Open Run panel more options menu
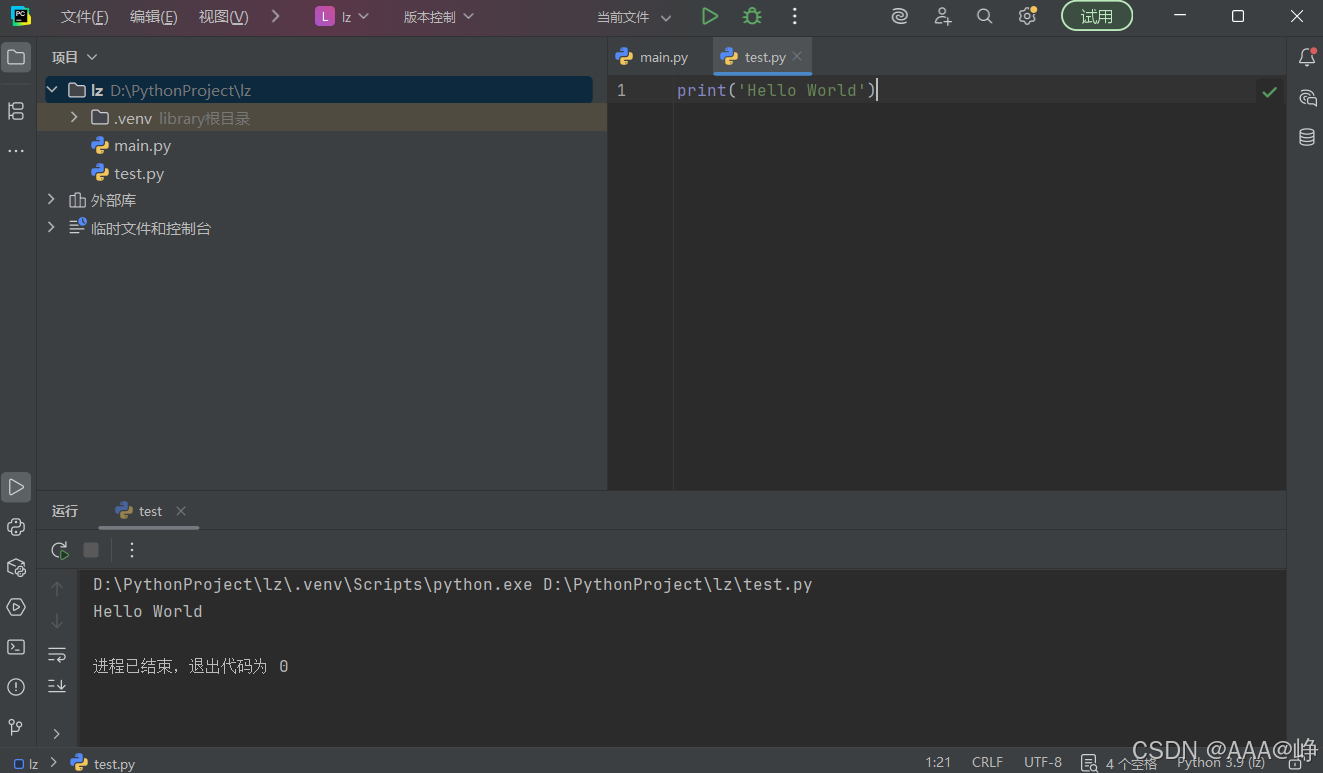This screenshot has width=1323, height=773. click(x=132, y=550)
